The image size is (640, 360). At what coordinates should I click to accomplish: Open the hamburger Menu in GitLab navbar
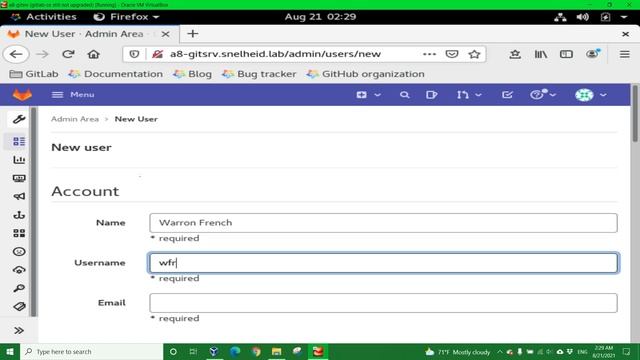pyautogui.click(x=73, y=95)
